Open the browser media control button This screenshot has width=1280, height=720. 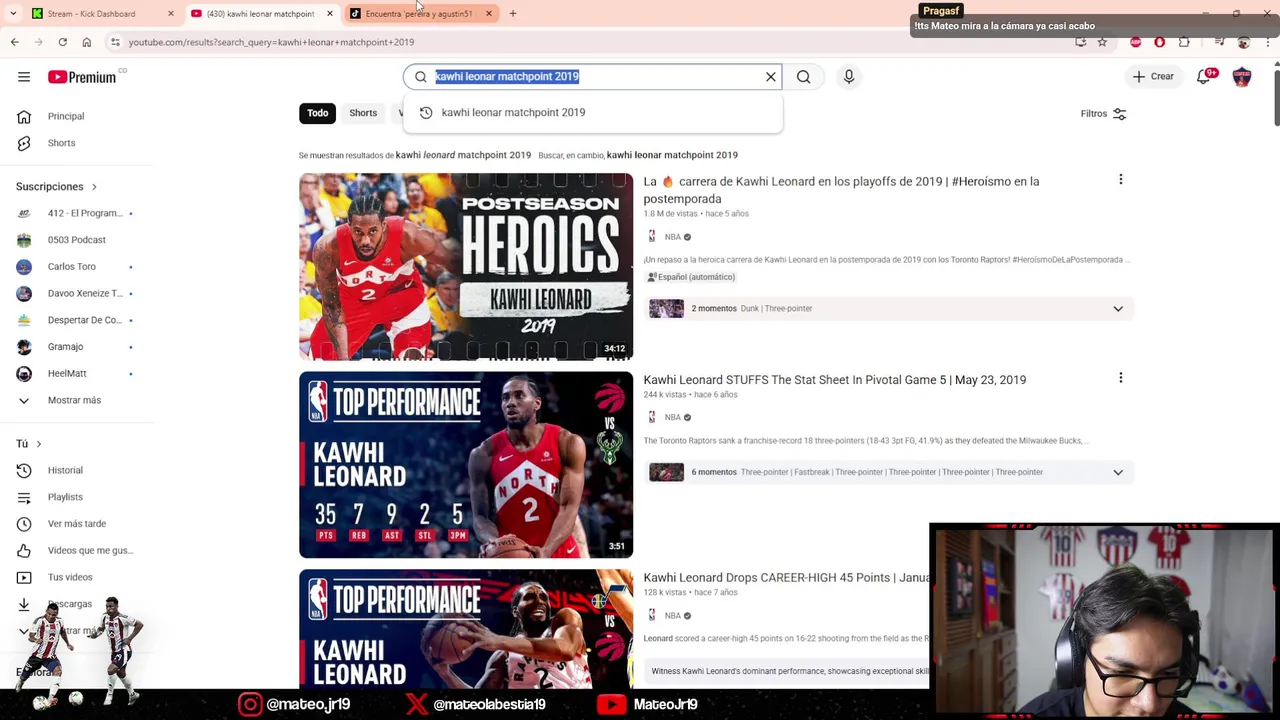tap(1219, 42)
